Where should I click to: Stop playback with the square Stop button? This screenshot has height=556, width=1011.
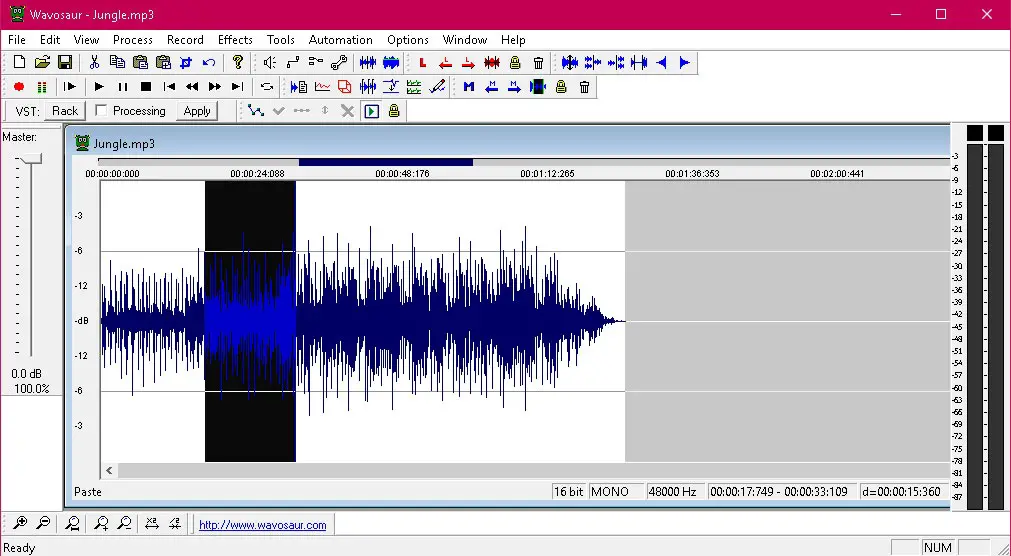pyautogui.click(x=146, y=87)
